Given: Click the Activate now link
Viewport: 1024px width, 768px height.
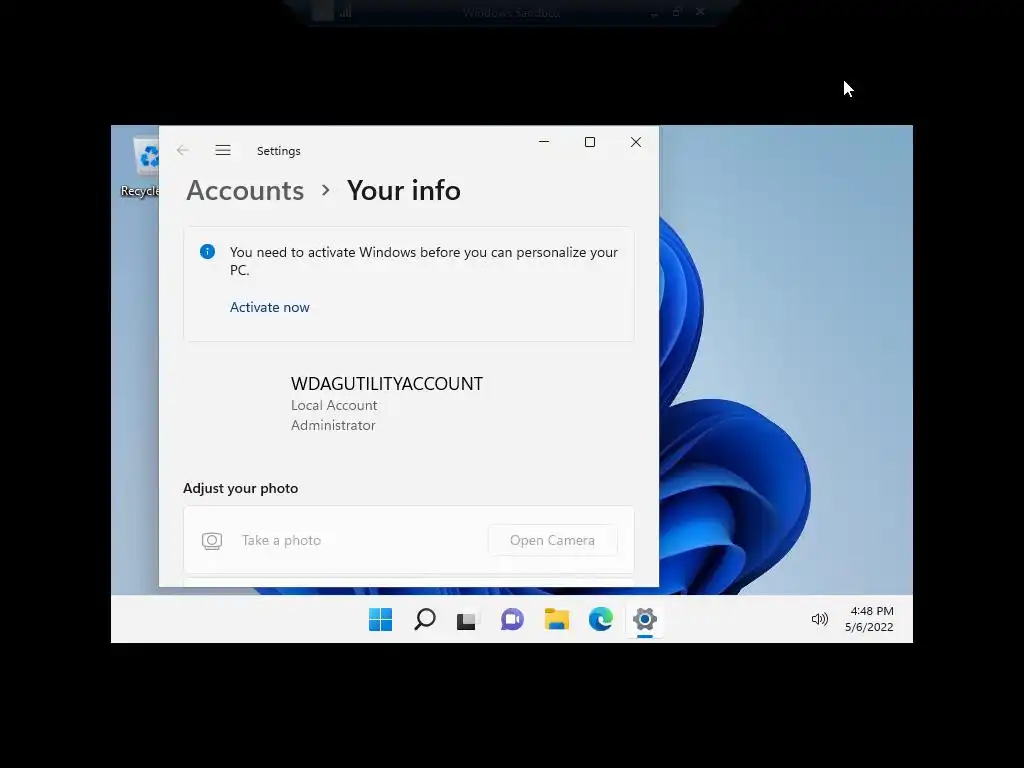Looking at the screenshot, I should tap(270, 307).
